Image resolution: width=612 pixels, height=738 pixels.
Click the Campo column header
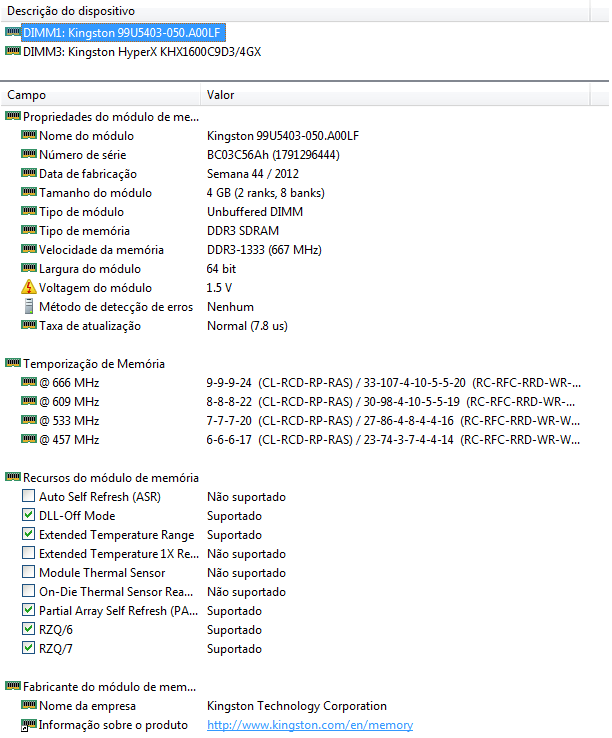point(101,95)
